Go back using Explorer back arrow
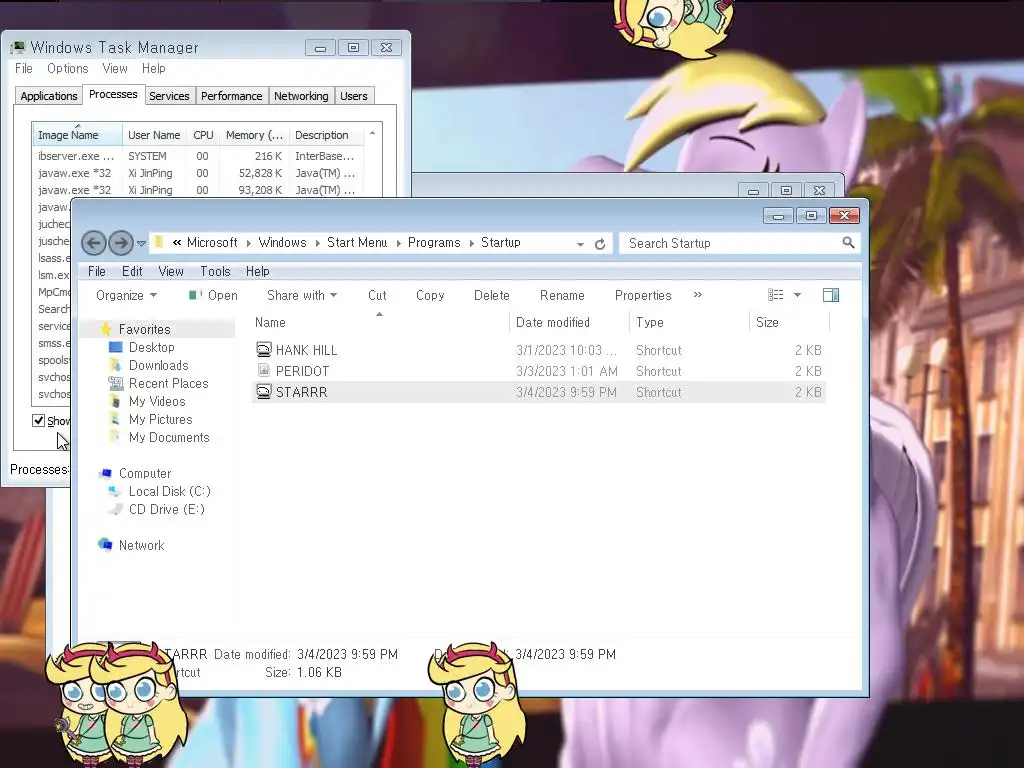This screenshot has height=768, width=1024. 93,243
